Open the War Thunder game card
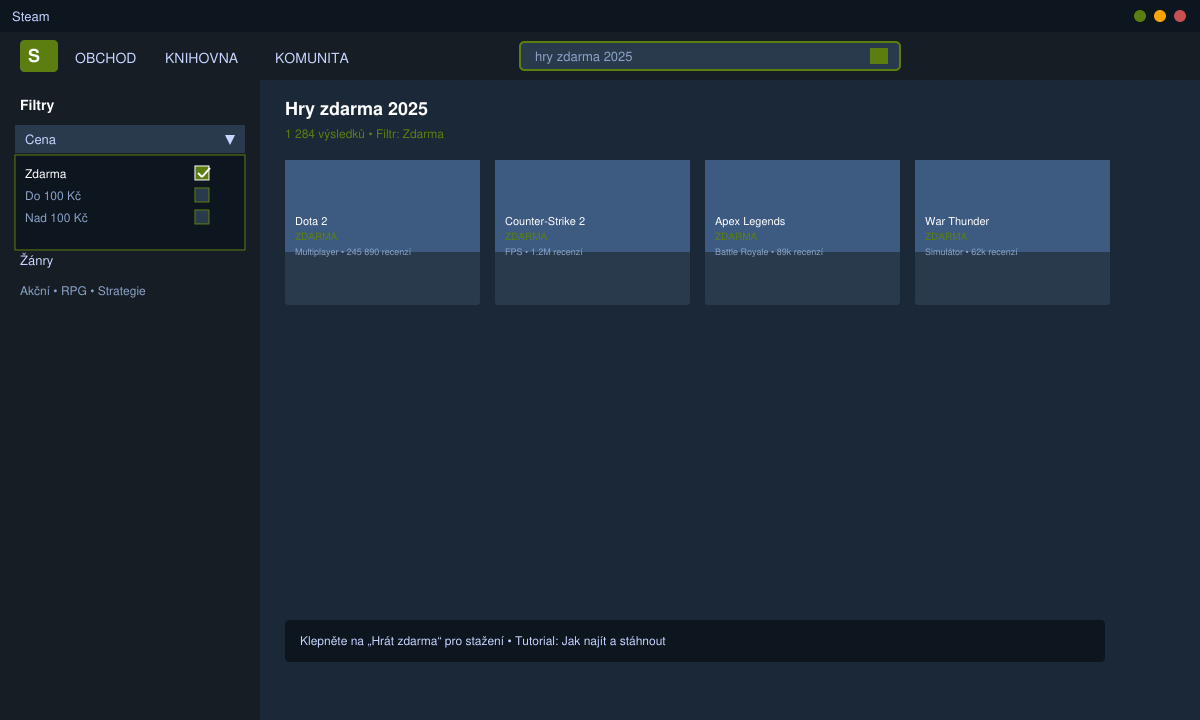Viewport: 1200px width, 720px height. click(x=1012, y=232)
